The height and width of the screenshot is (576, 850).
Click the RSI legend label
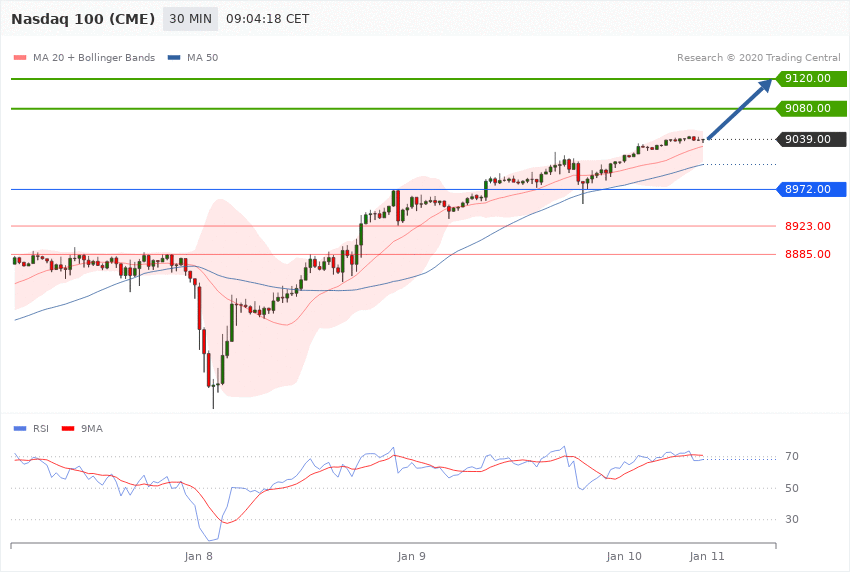pos(41,429)
